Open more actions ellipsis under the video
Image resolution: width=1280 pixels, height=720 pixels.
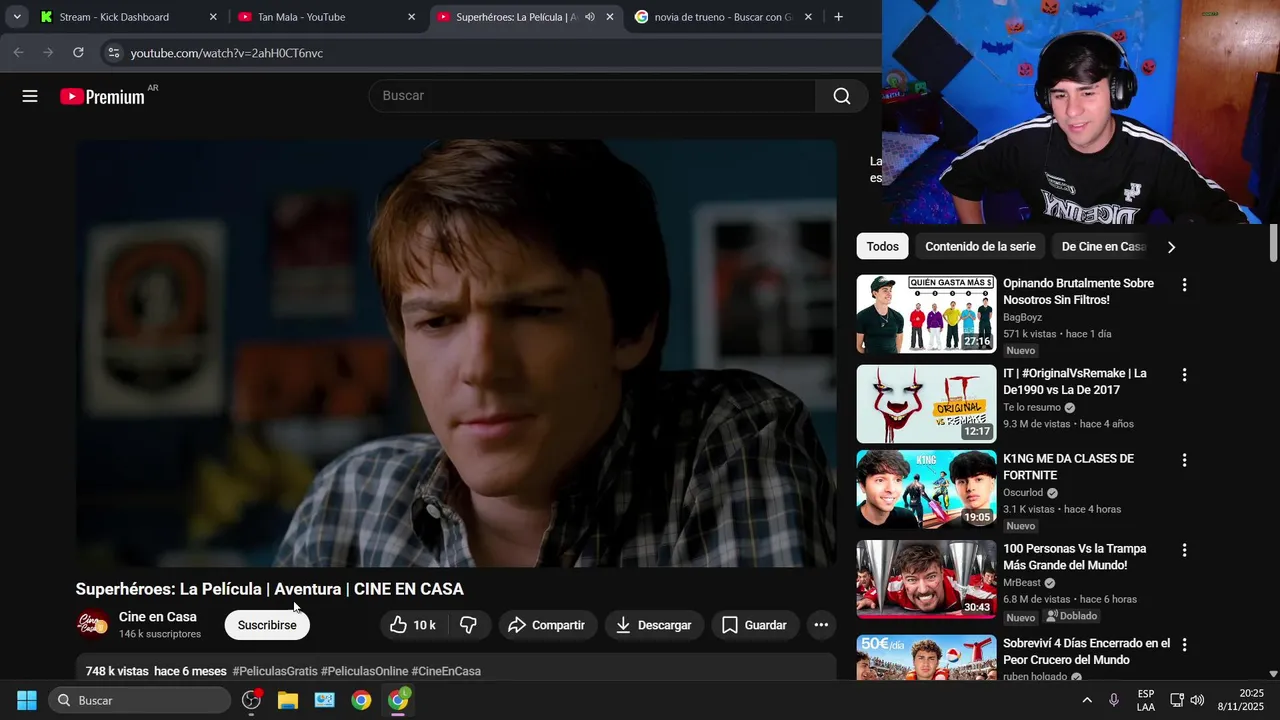click(821, 625)
